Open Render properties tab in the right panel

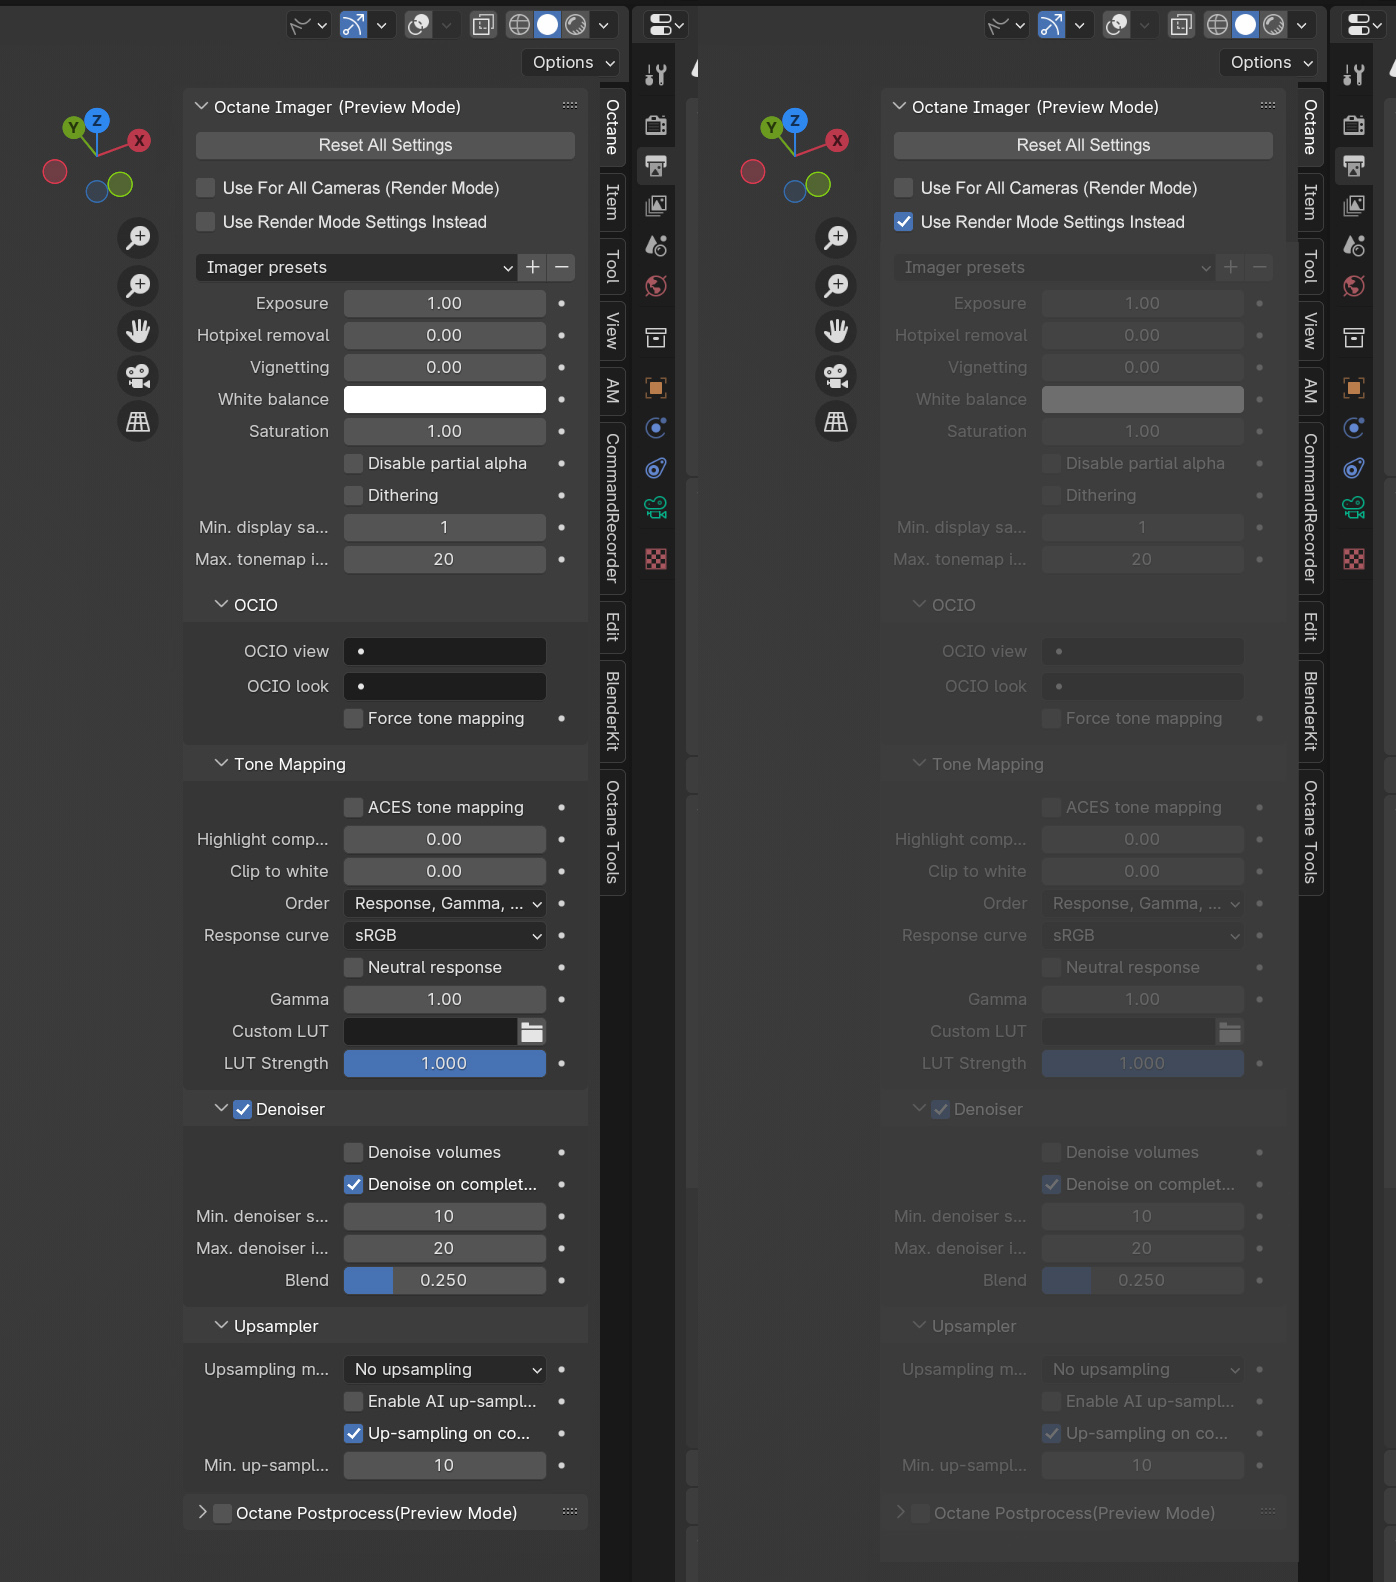(1354, 125)
